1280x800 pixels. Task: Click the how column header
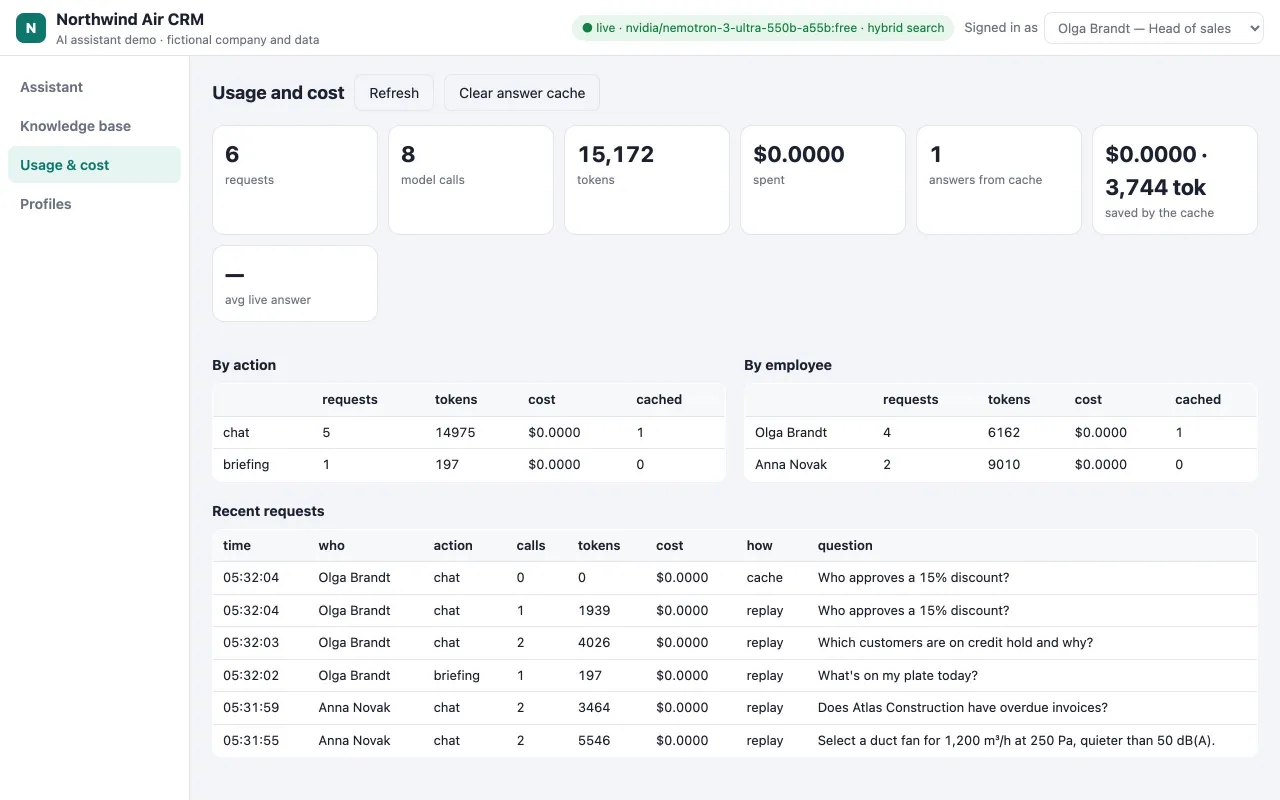click(759, 545)
